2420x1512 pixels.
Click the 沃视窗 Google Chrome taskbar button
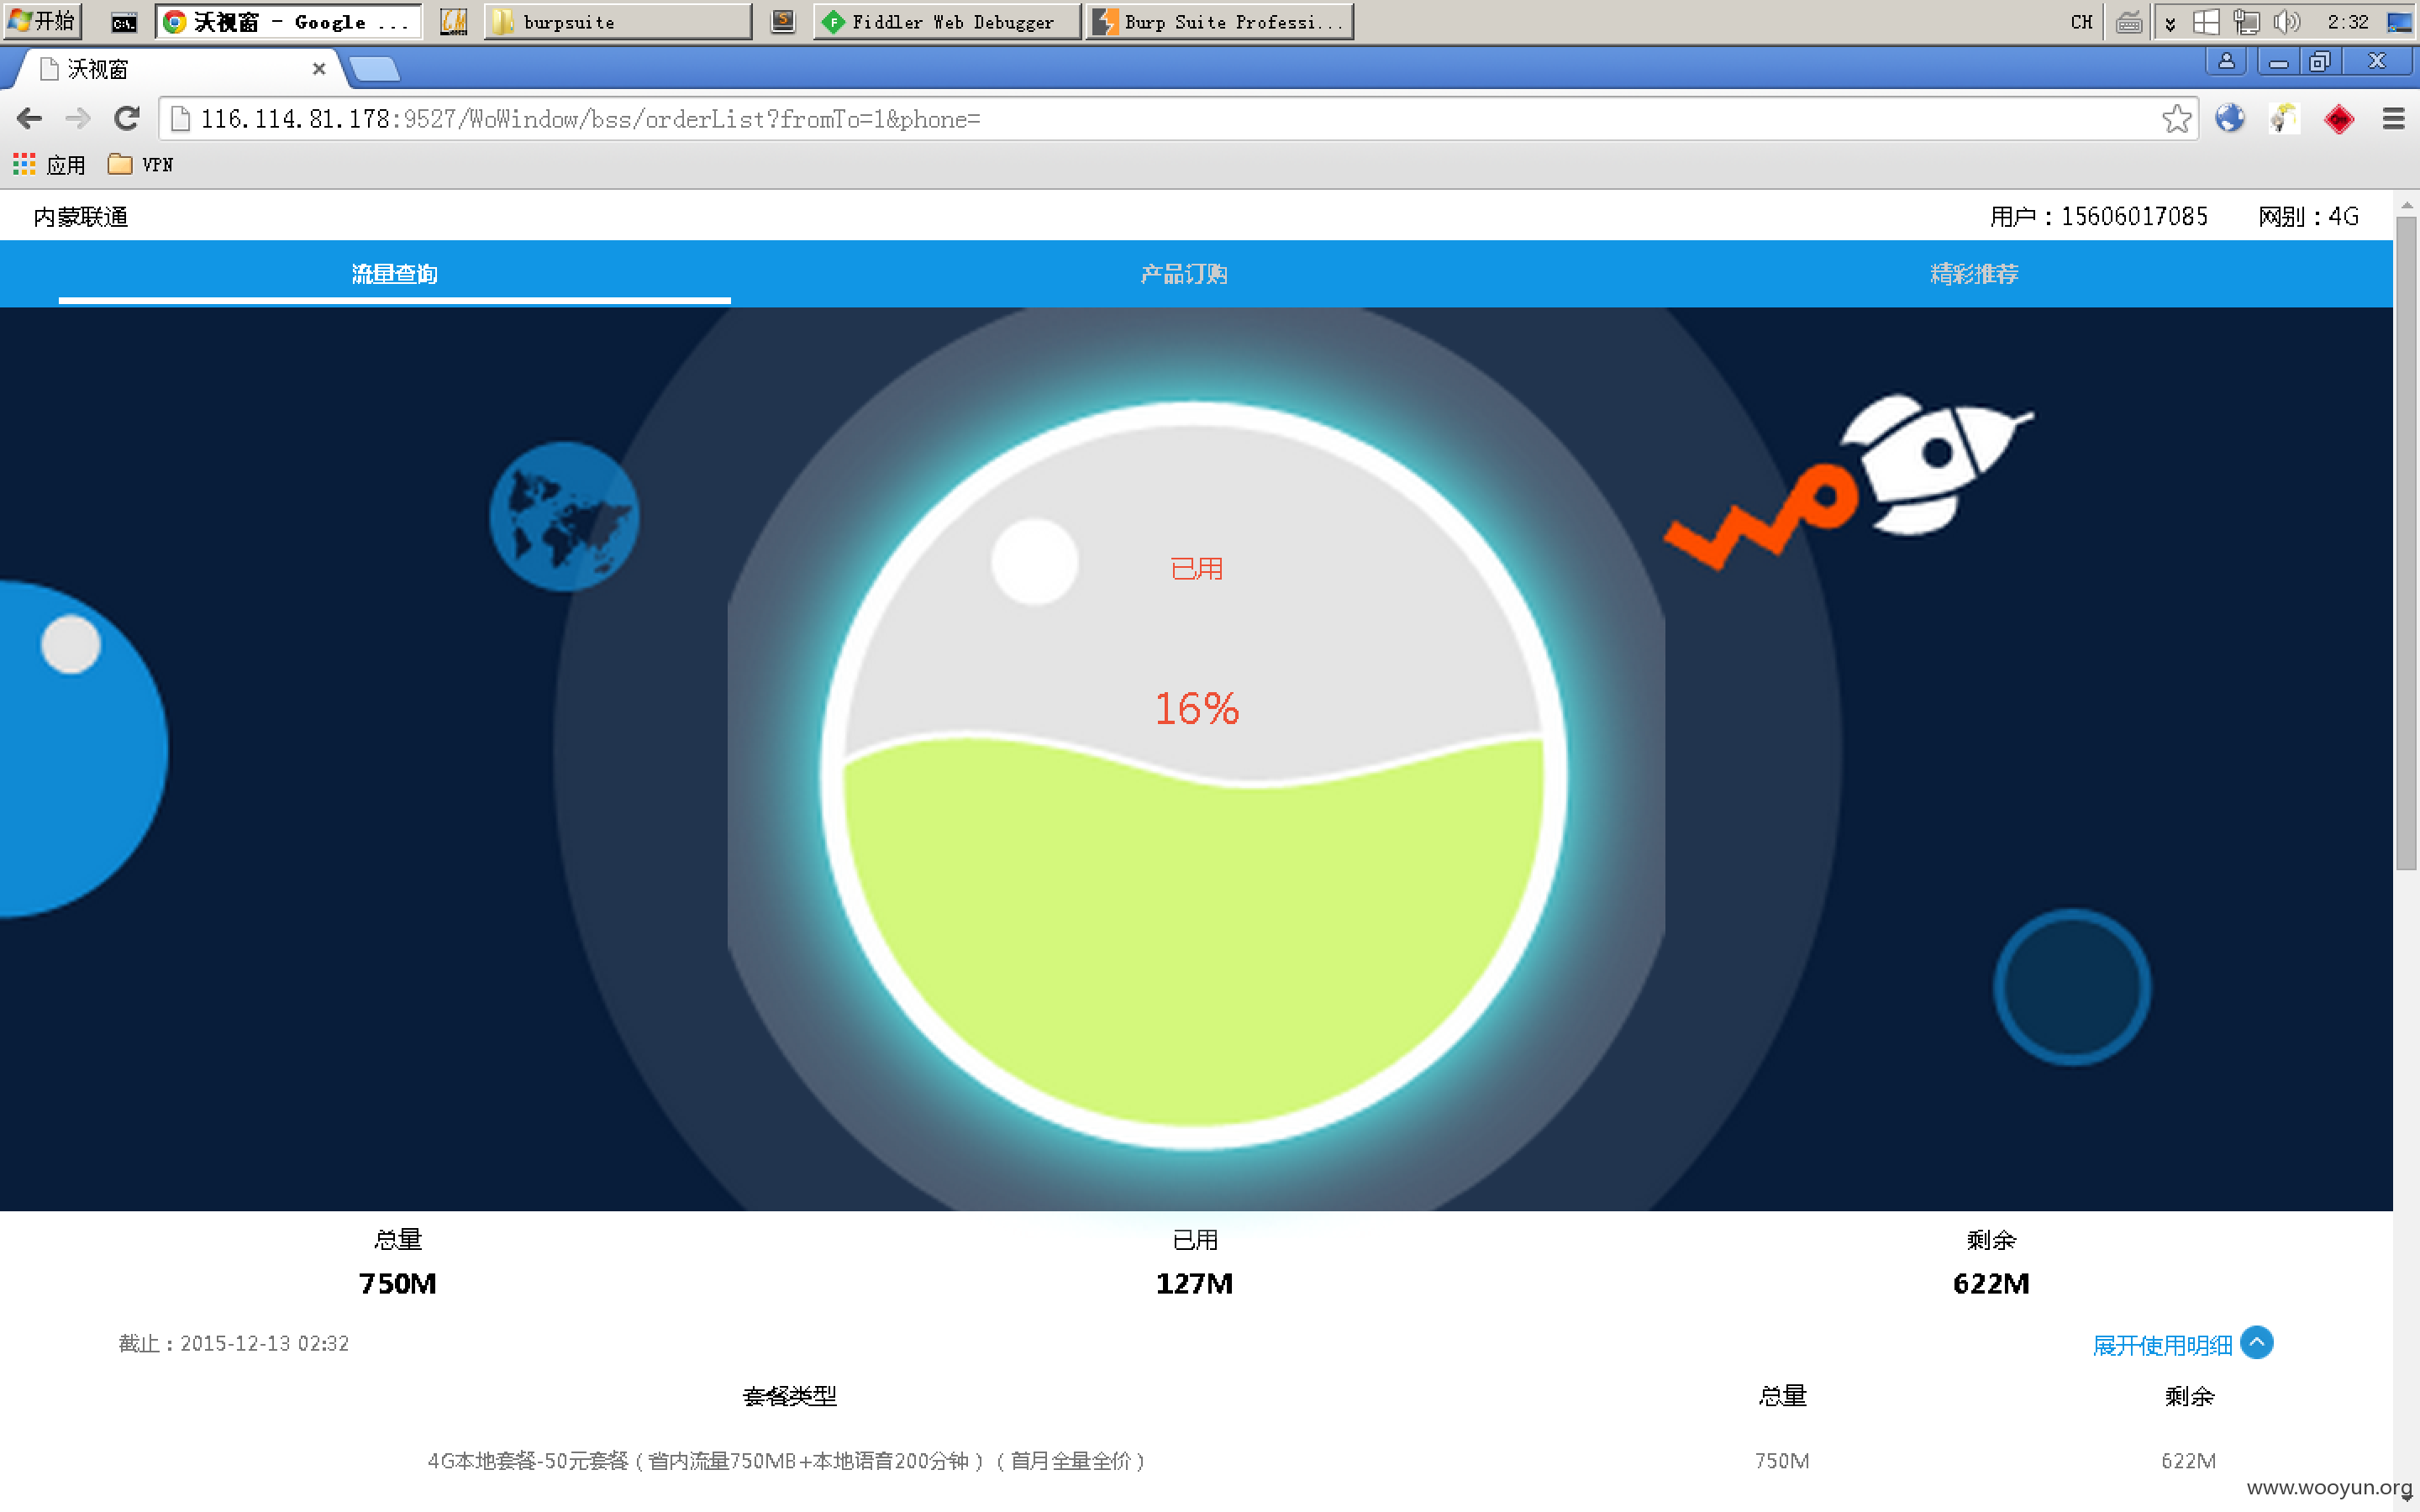pyautogui.click(x=289, y=21)
